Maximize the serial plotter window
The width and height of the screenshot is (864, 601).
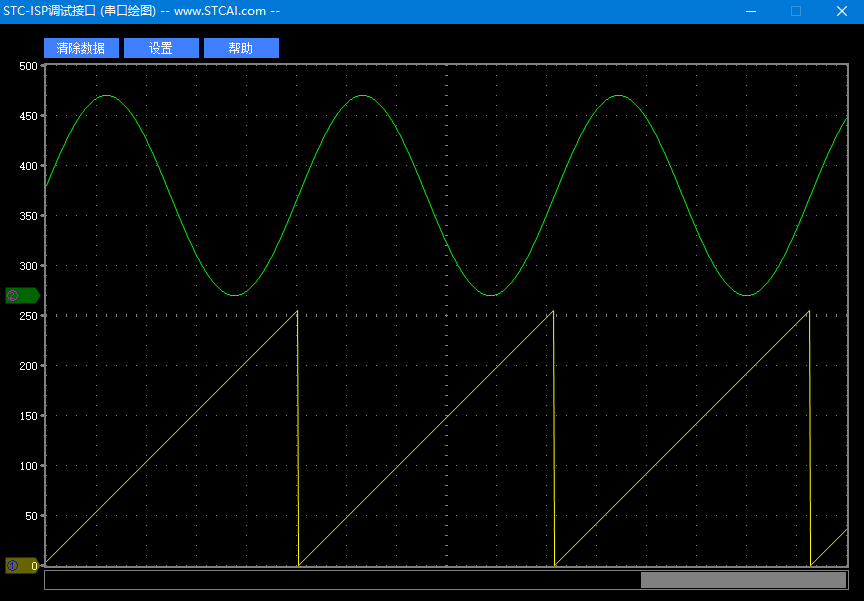coord(796,11)
